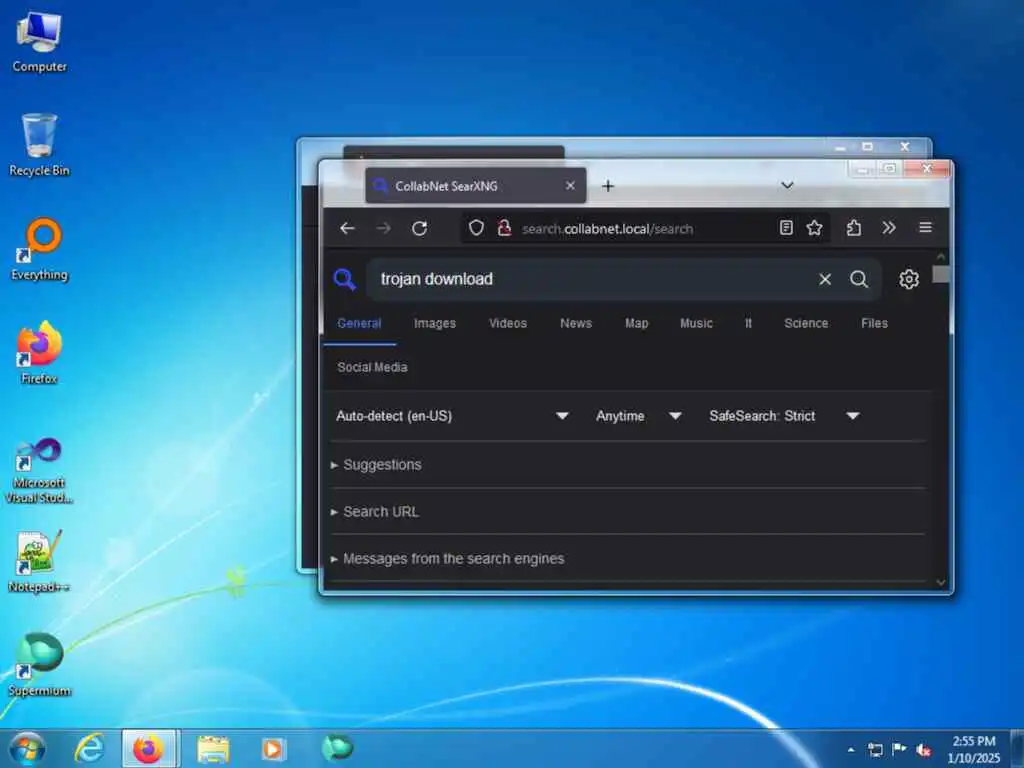Click the page vertical scrollbar thumb
The width and height of the screenshot is (1024, 768).
tap(940, 274)
